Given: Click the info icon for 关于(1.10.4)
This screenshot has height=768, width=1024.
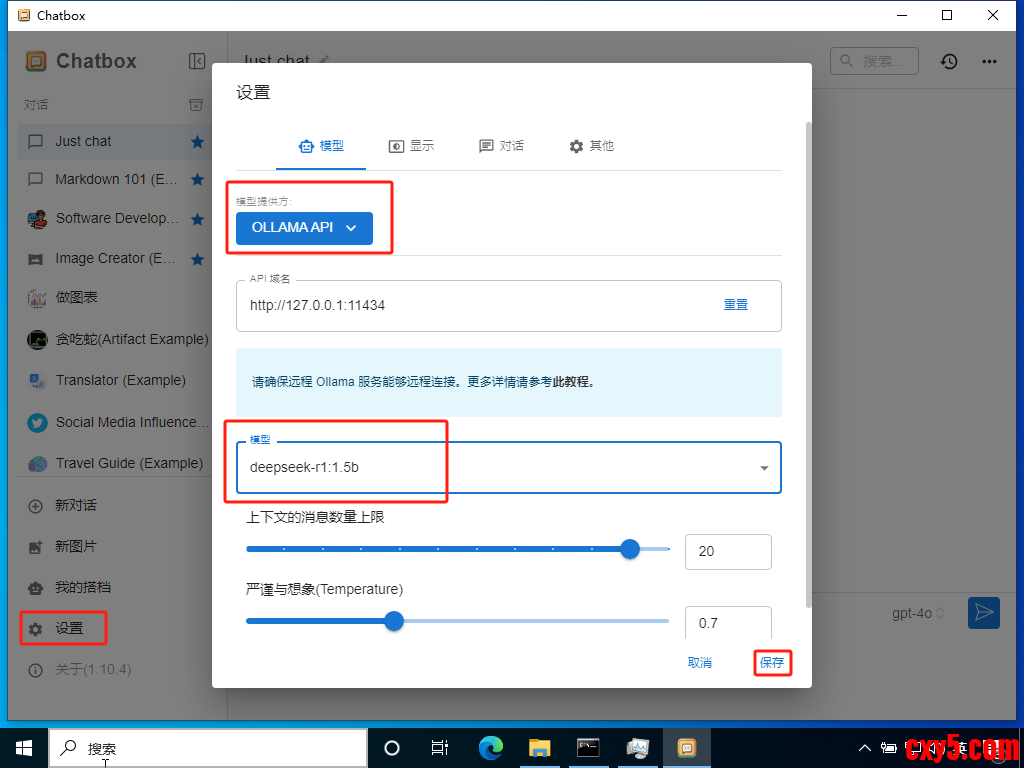Looking at the screenshot, I should click(x=36, y=670).
